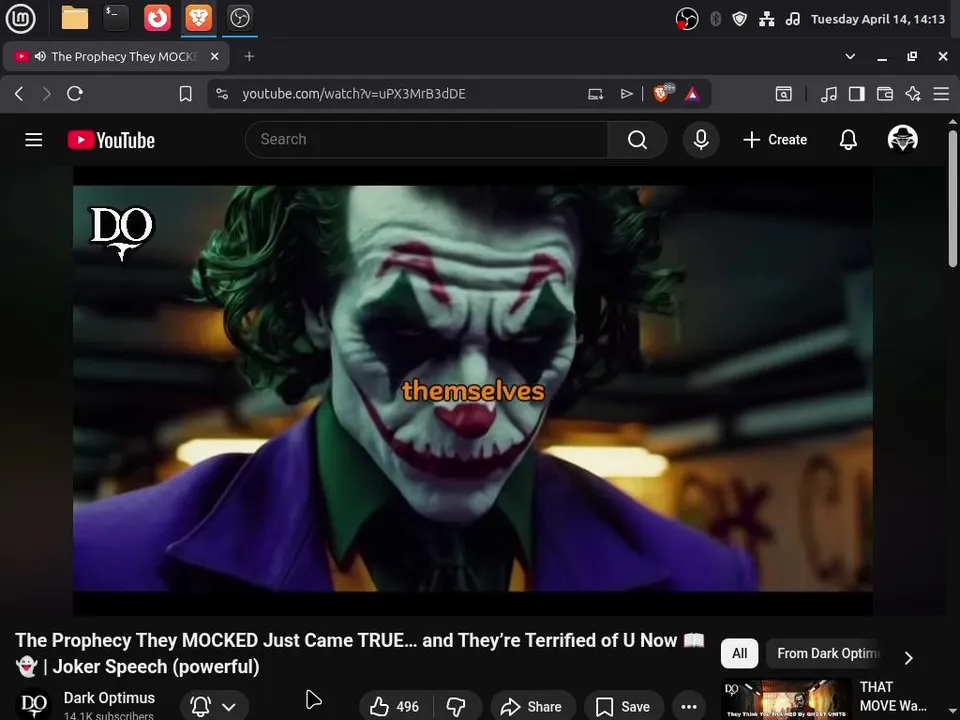Click the send/share arrow in address bar
This screenshot has width=960, height=720.
[626, 94]
